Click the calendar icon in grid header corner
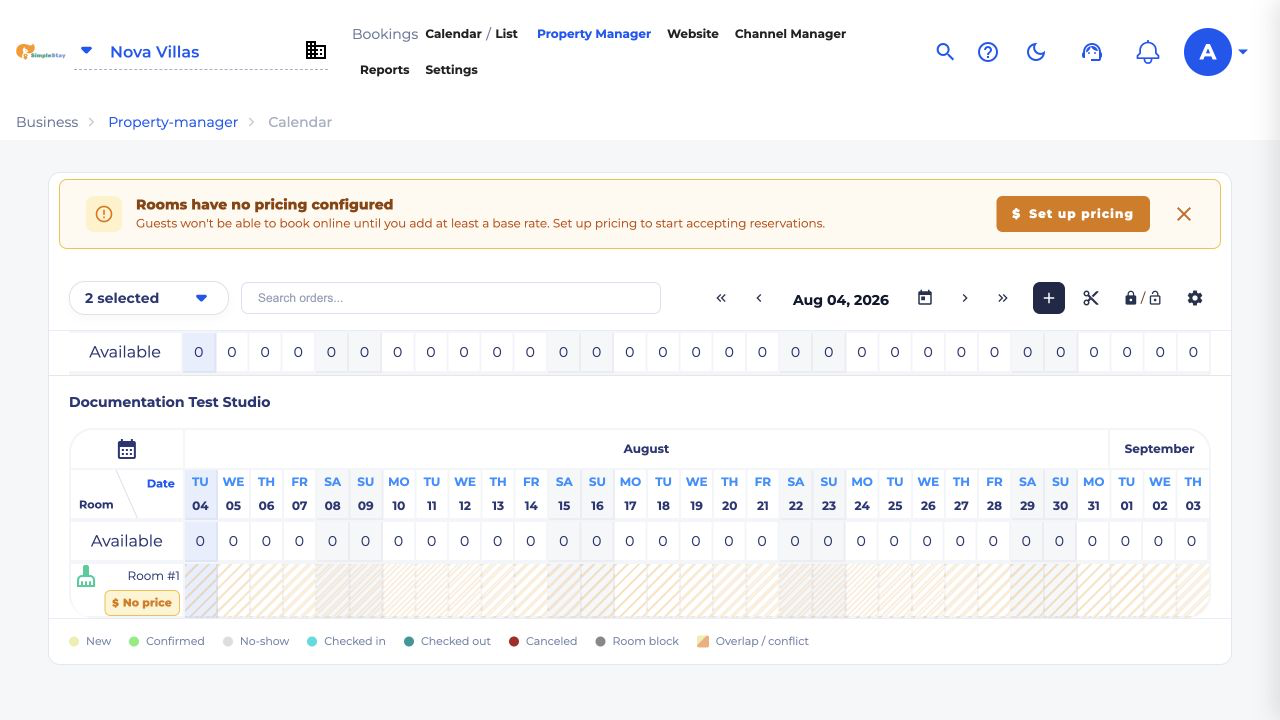 point(127,449)
